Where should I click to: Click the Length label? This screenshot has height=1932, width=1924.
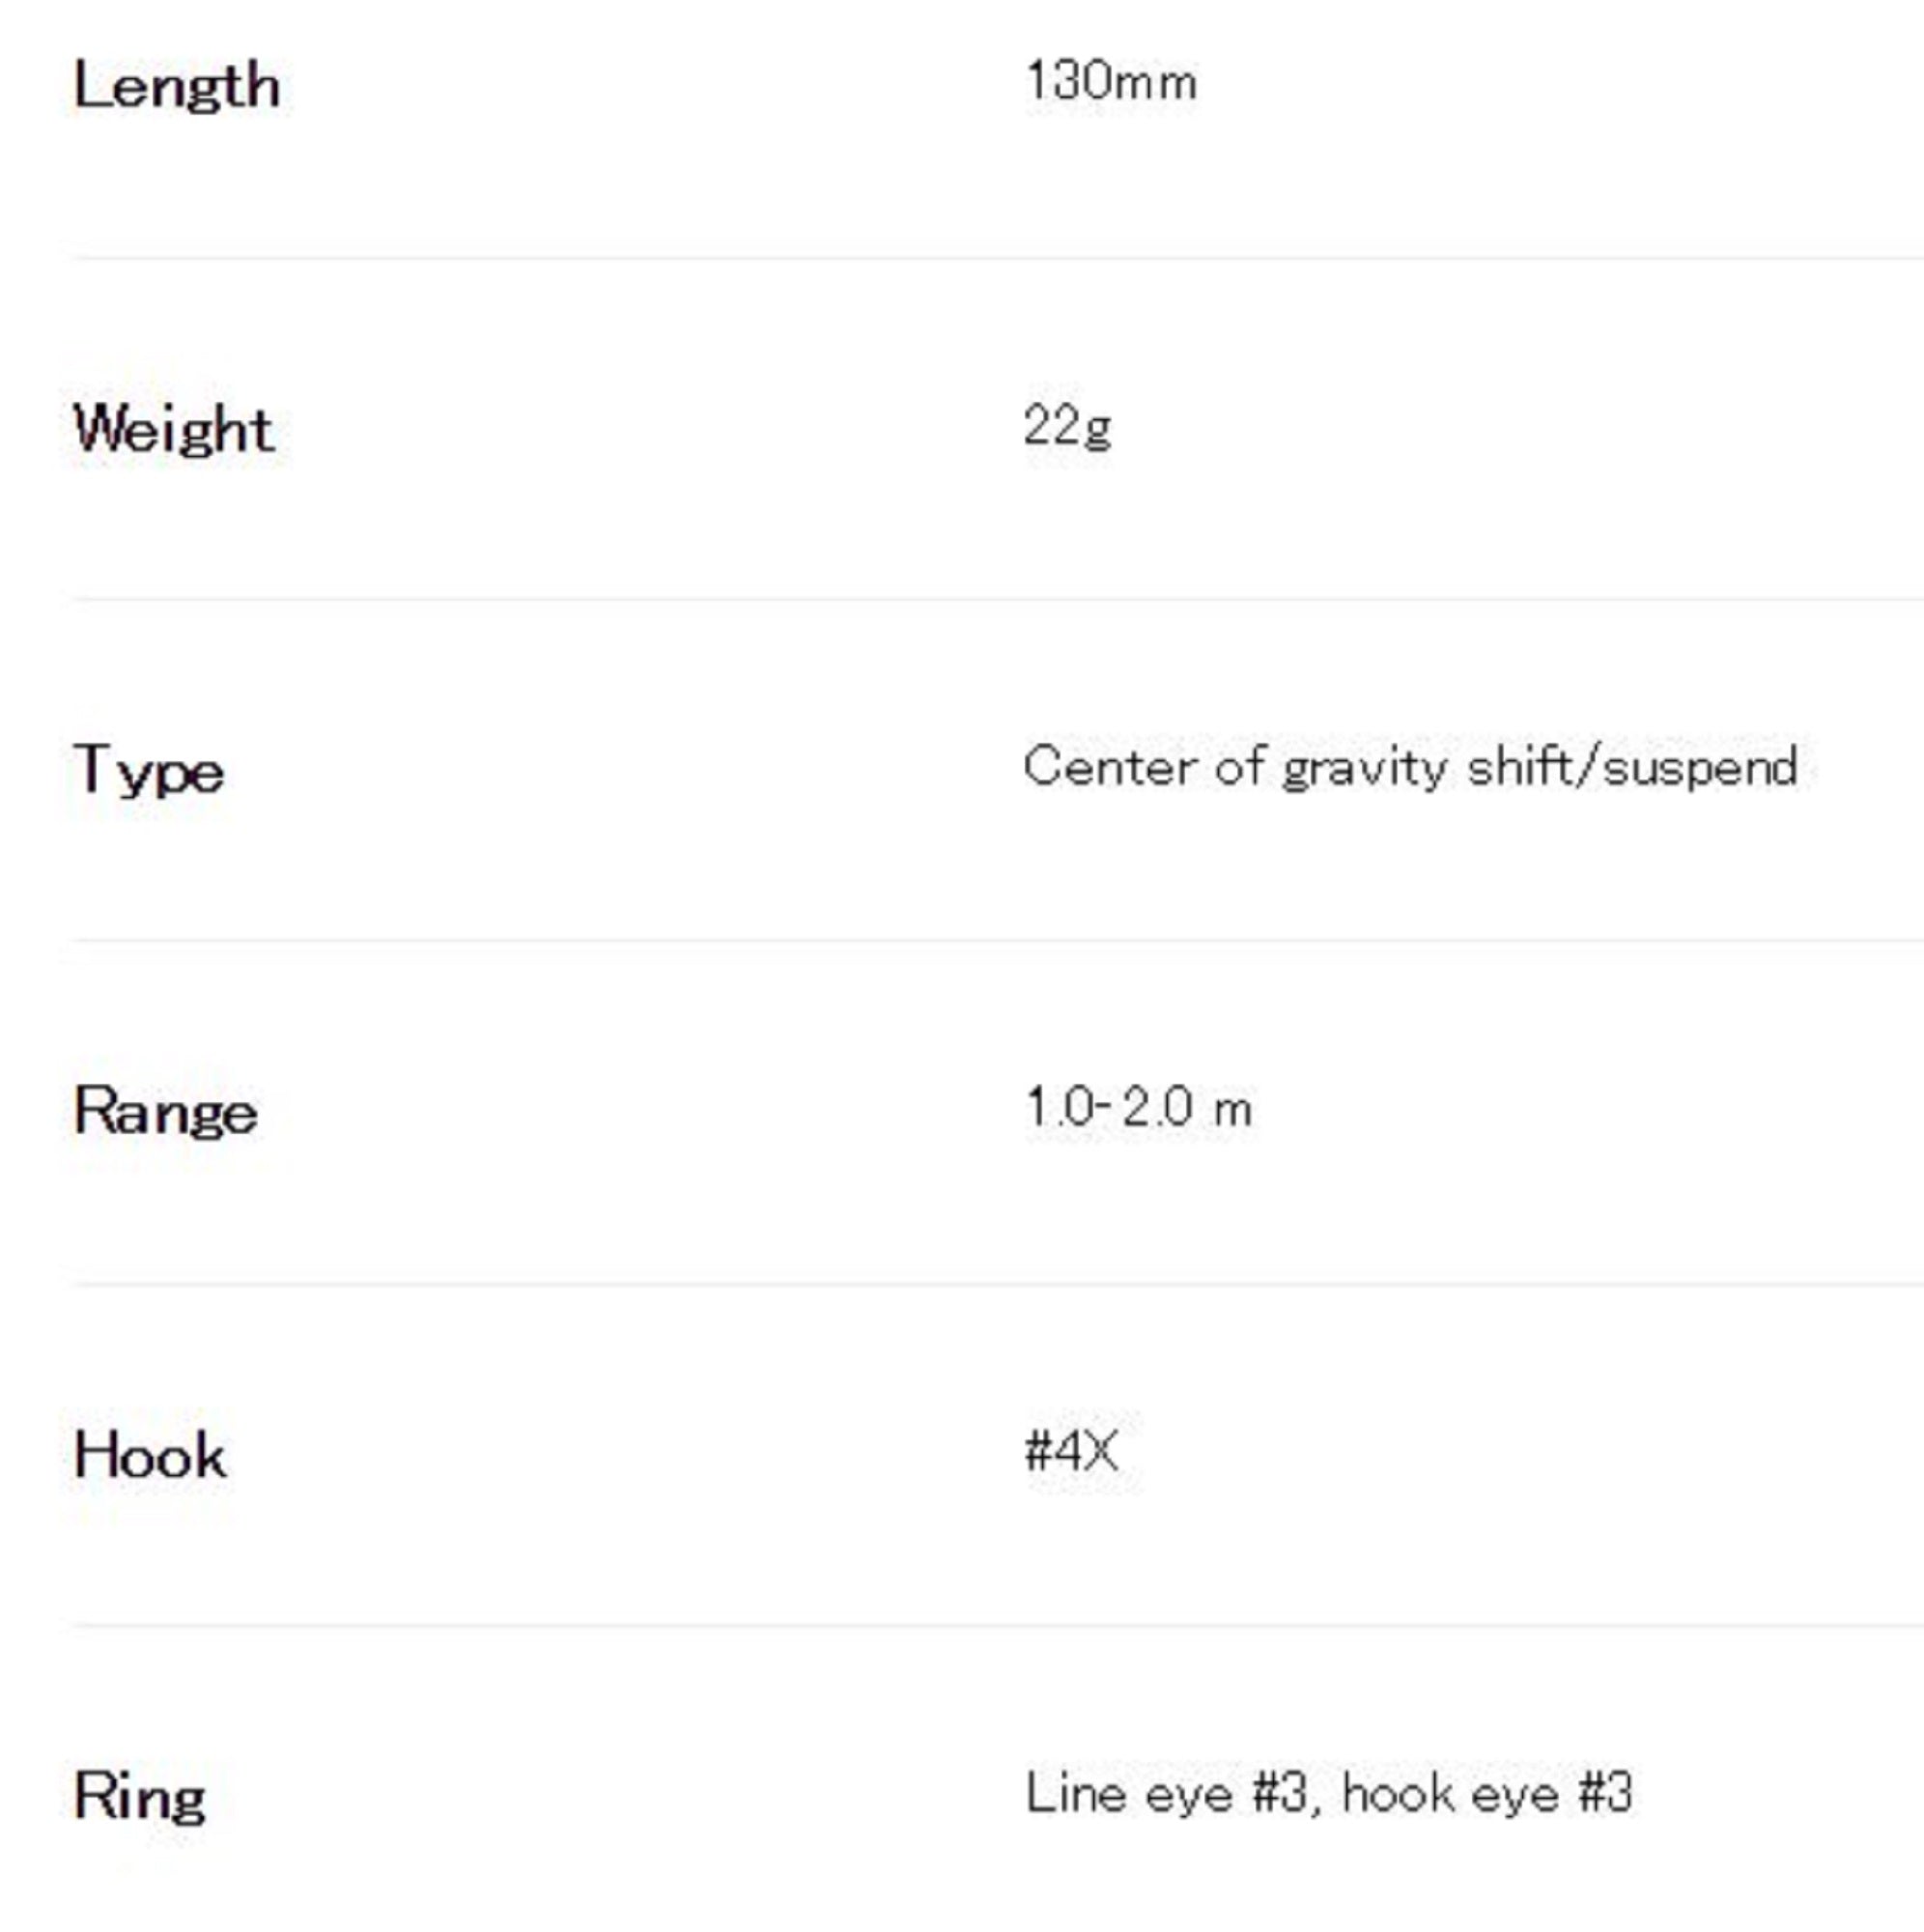(176, 87)
